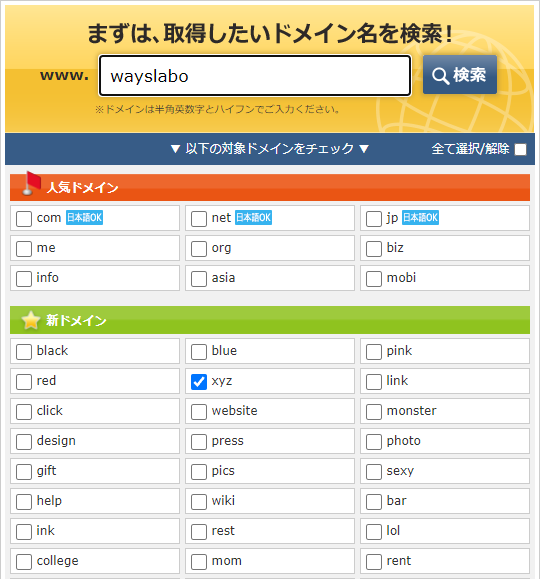
Task: Click the yellow star icon in 新ドメイン
Action: pyautogui.click(x=31, y=320)
